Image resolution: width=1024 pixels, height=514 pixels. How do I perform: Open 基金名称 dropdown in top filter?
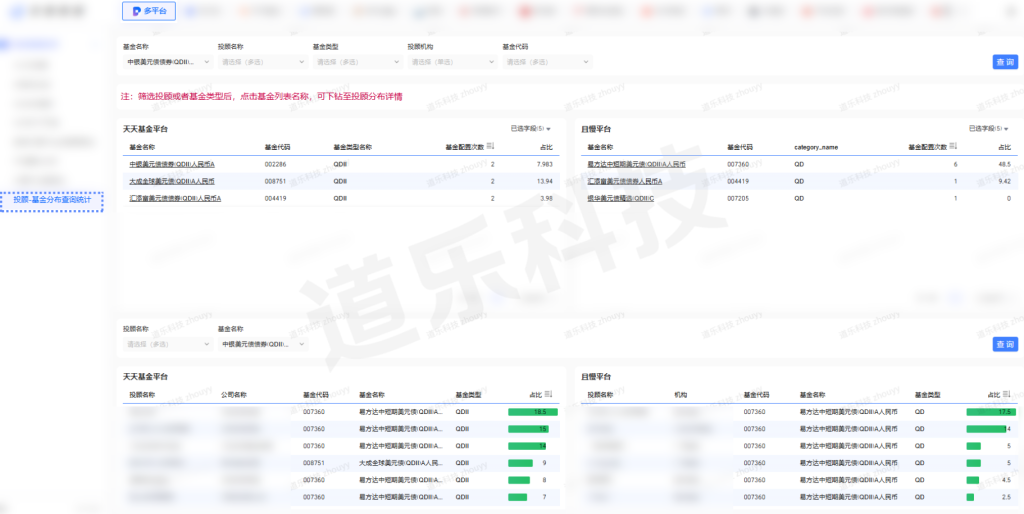[x=167, y=62]
